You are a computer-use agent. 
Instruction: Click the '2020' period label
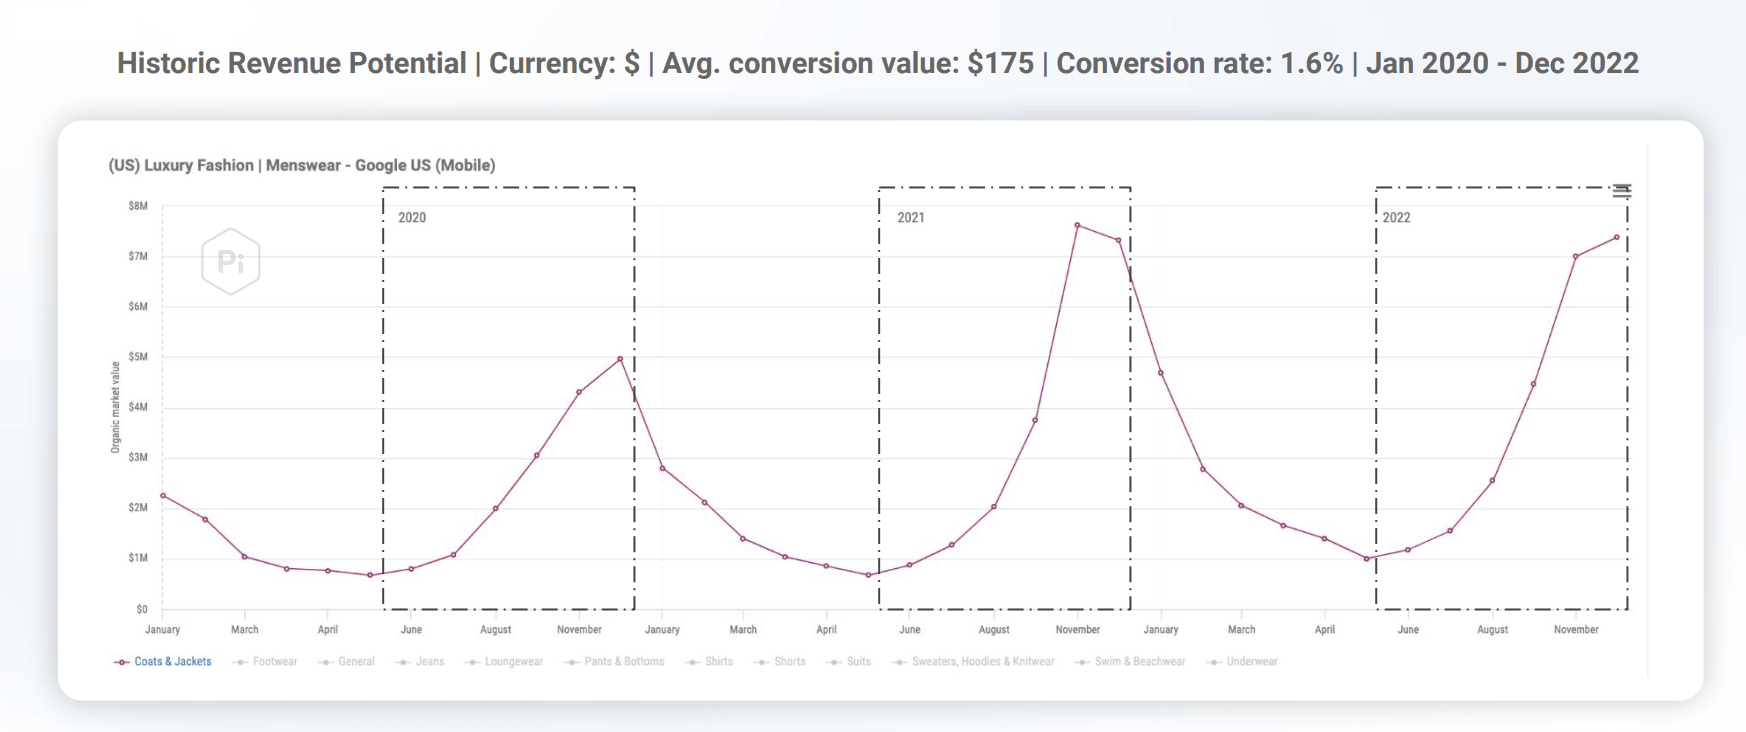(x=412, y=217)
